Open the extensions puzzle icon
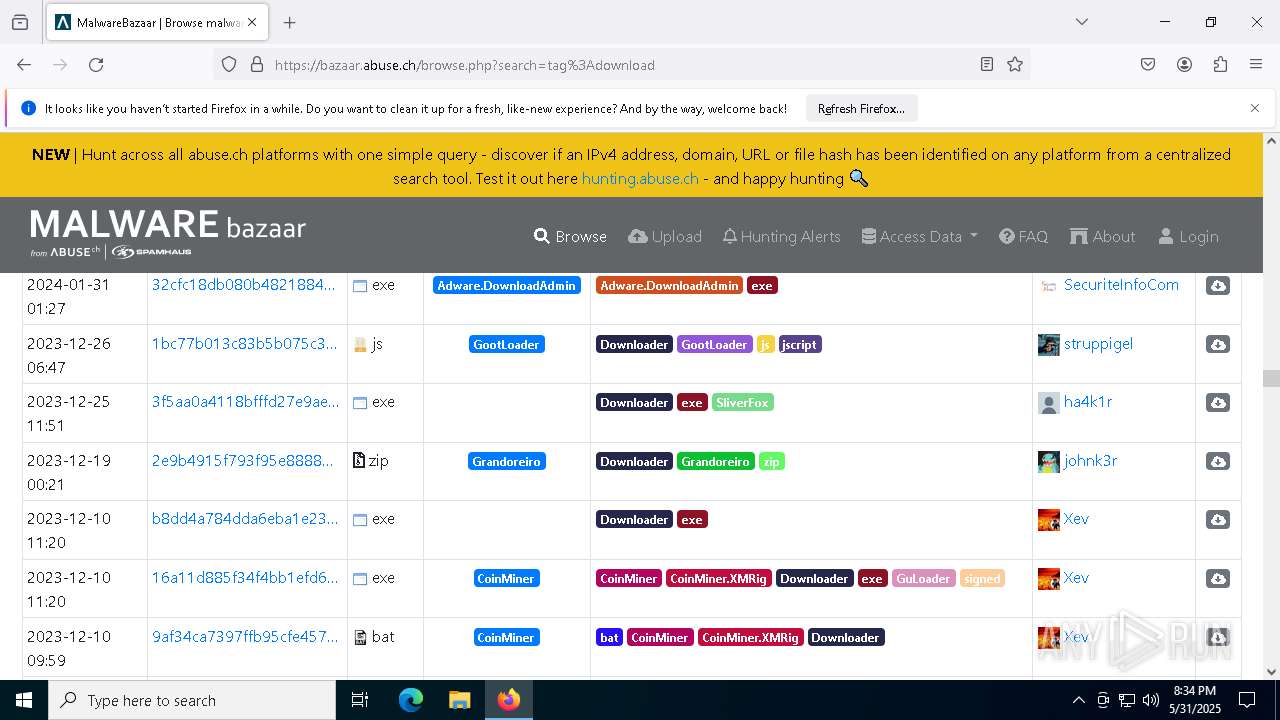 [x=1220, y=65]
